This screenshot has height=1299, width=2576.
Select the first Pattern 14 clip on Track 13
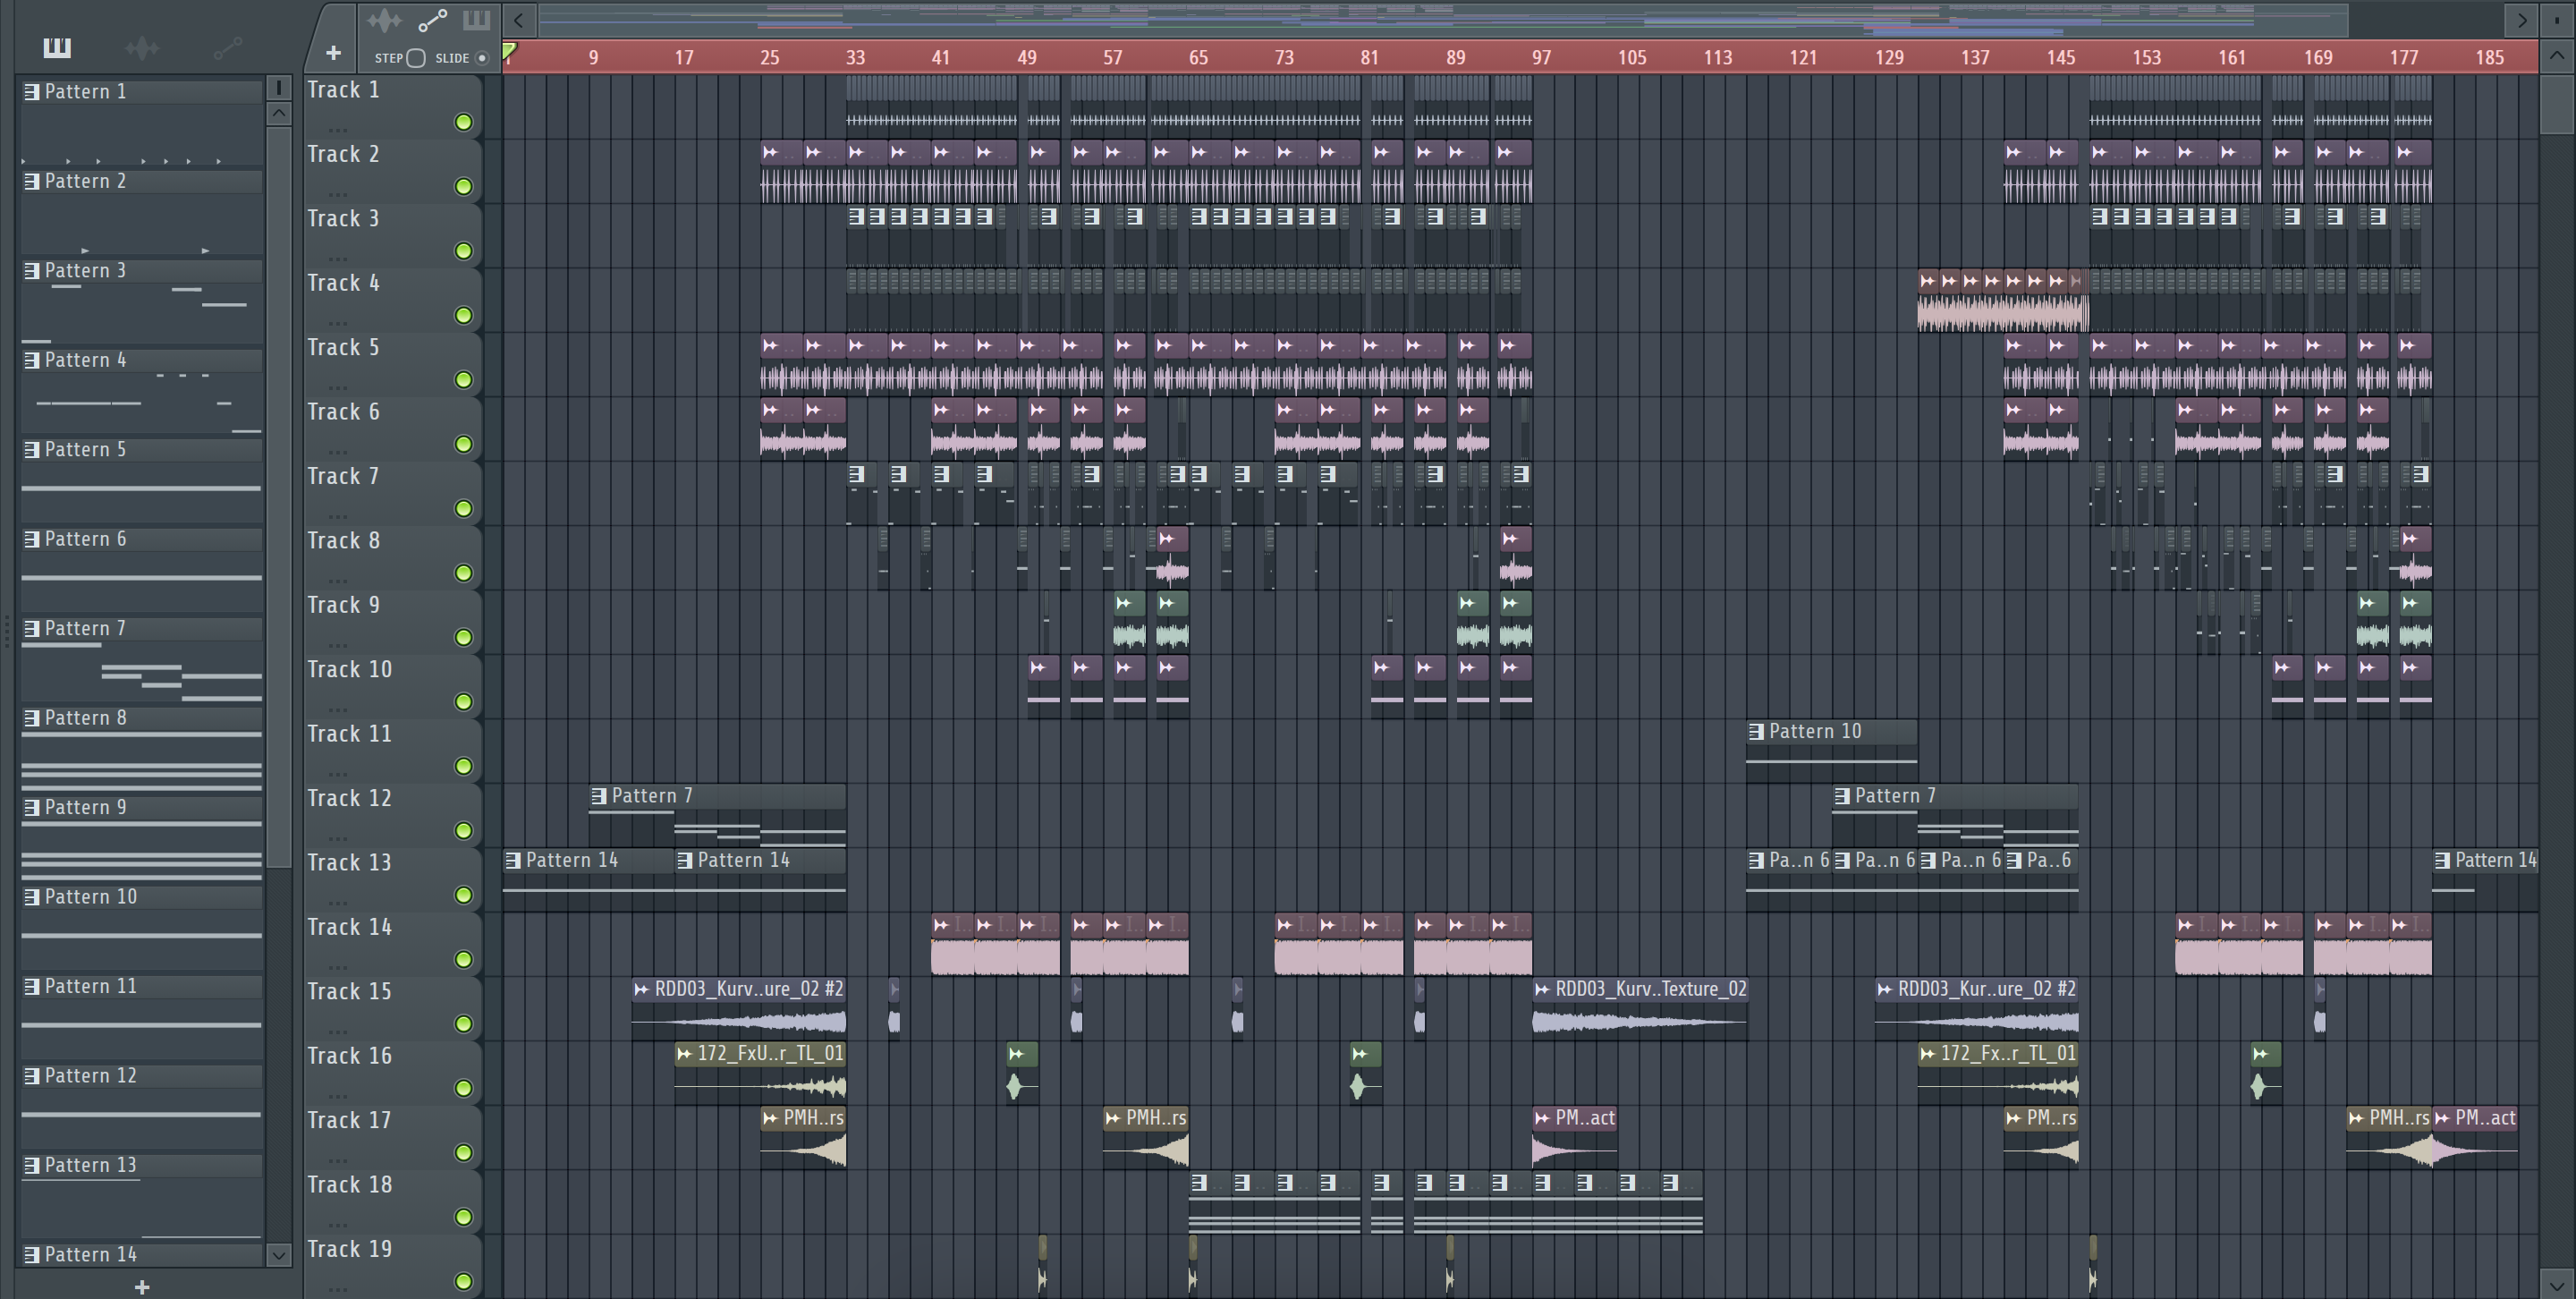point(588,879)
